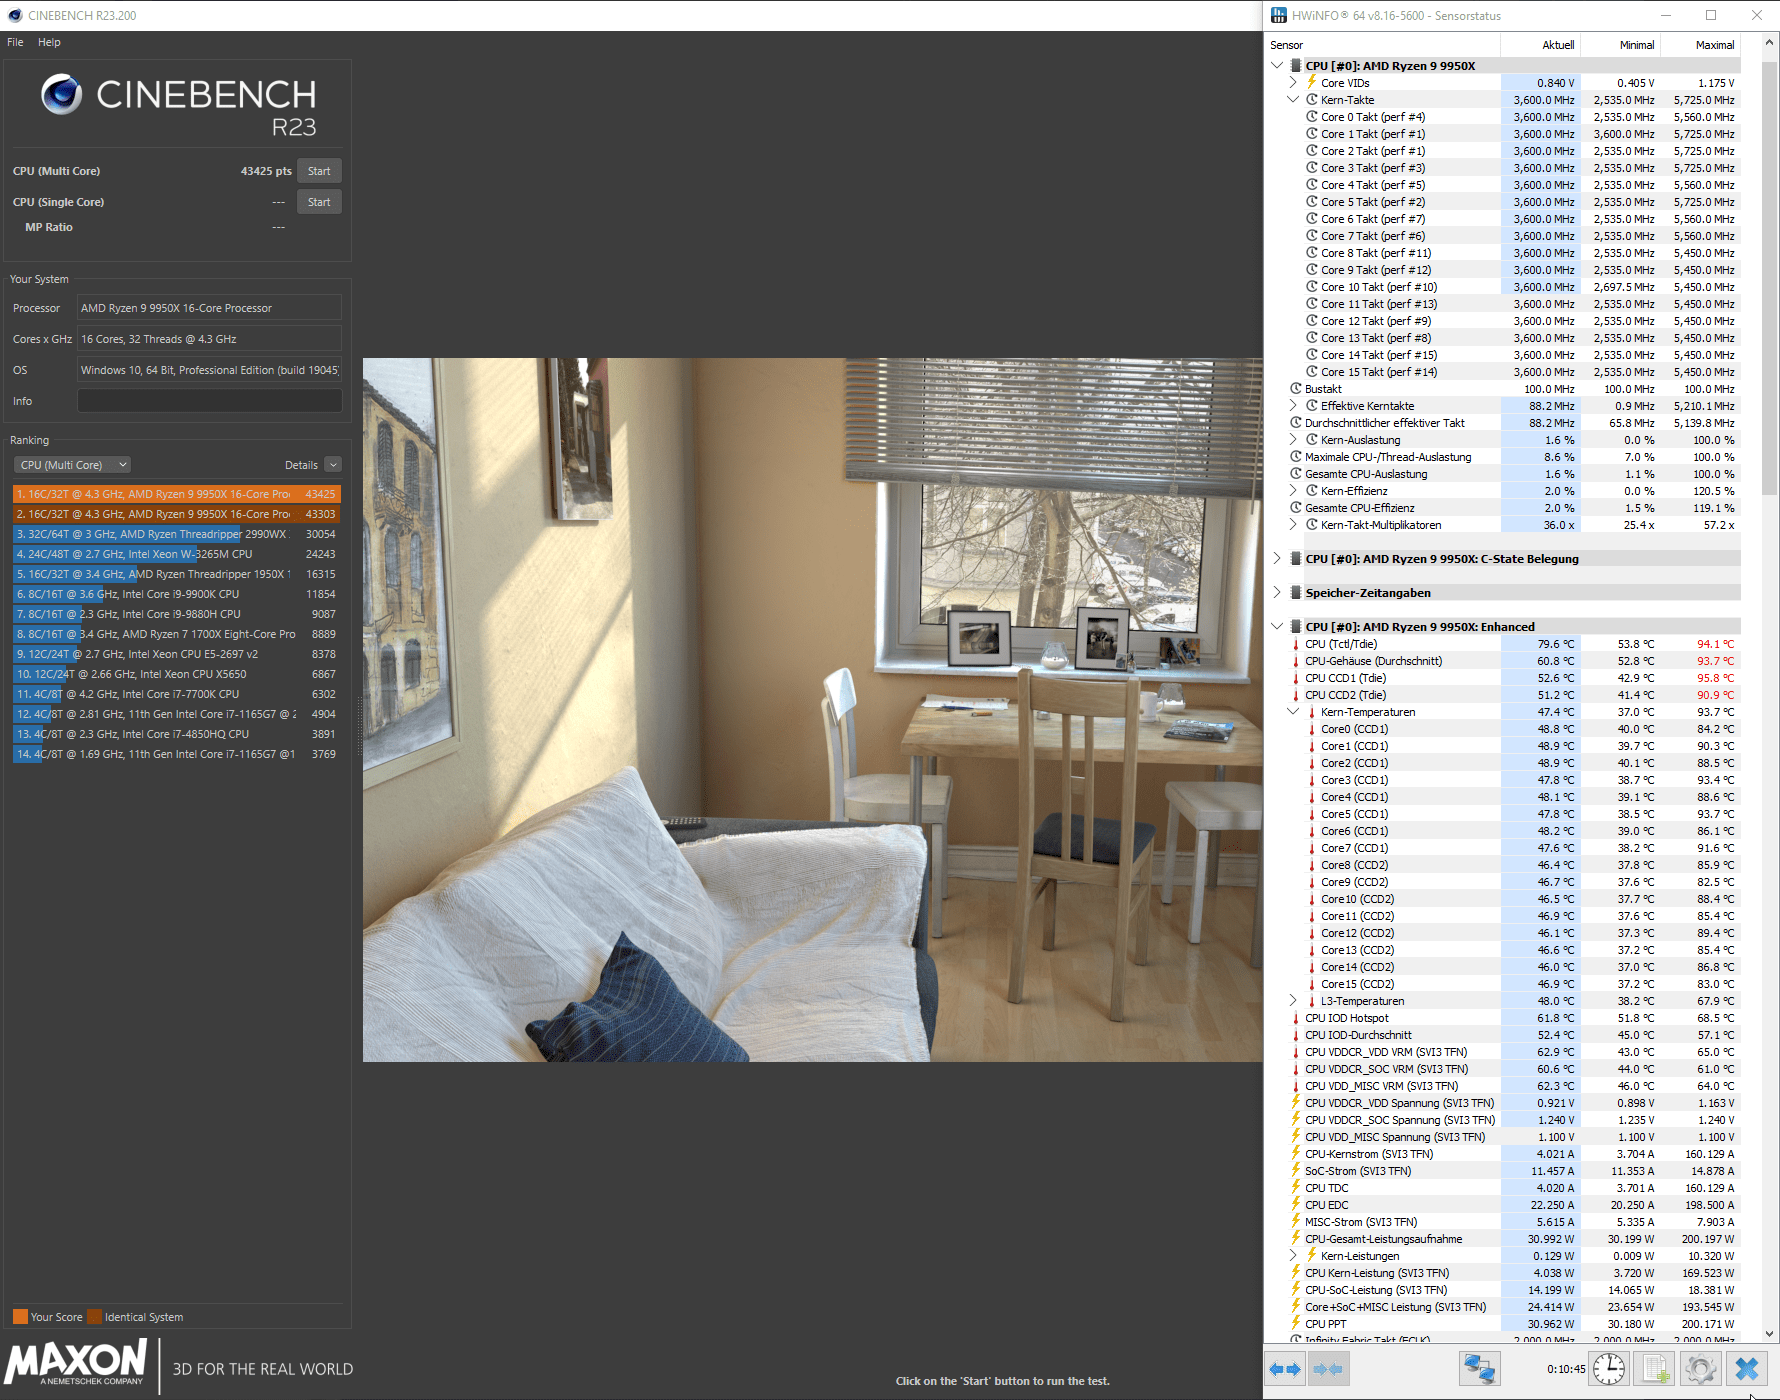This screenshot has width=1780, height=1400.
Task: Click the chip icon beside the C-State Belegung group
Action: point(1296,558)
